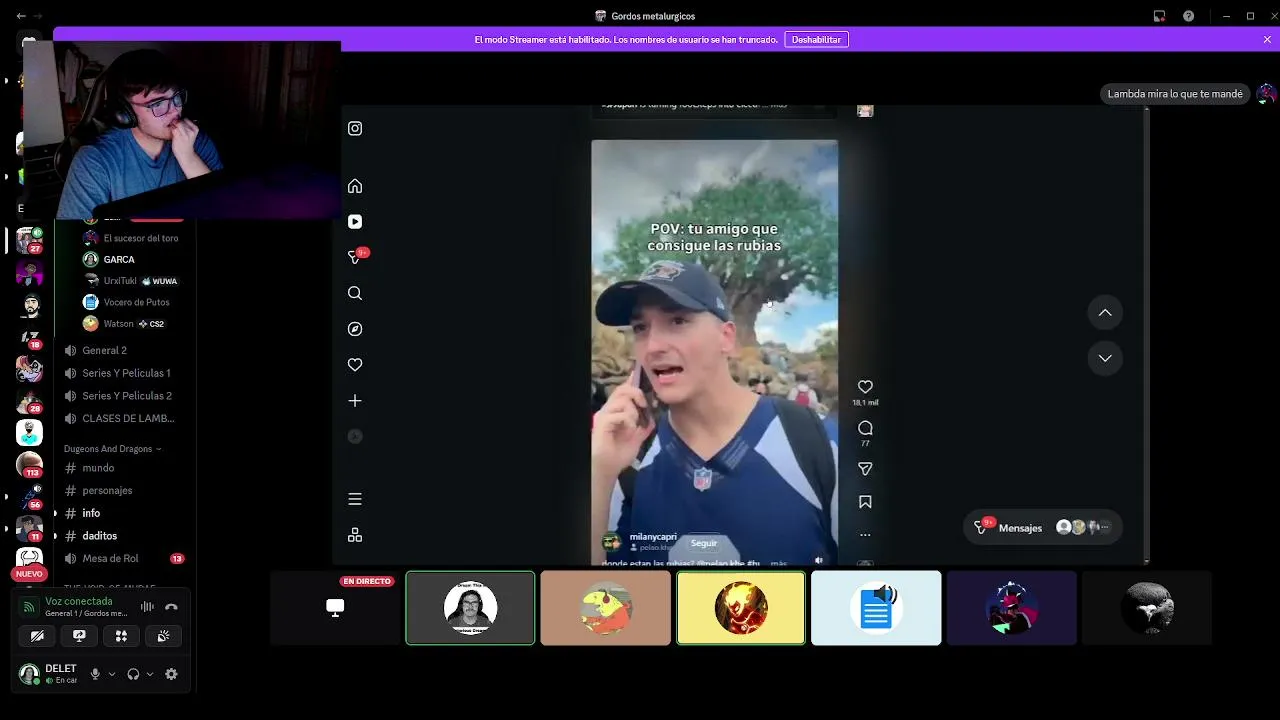Open Instagram logo in the shared stream
The image size is (1280, 720).
(355, 128)
